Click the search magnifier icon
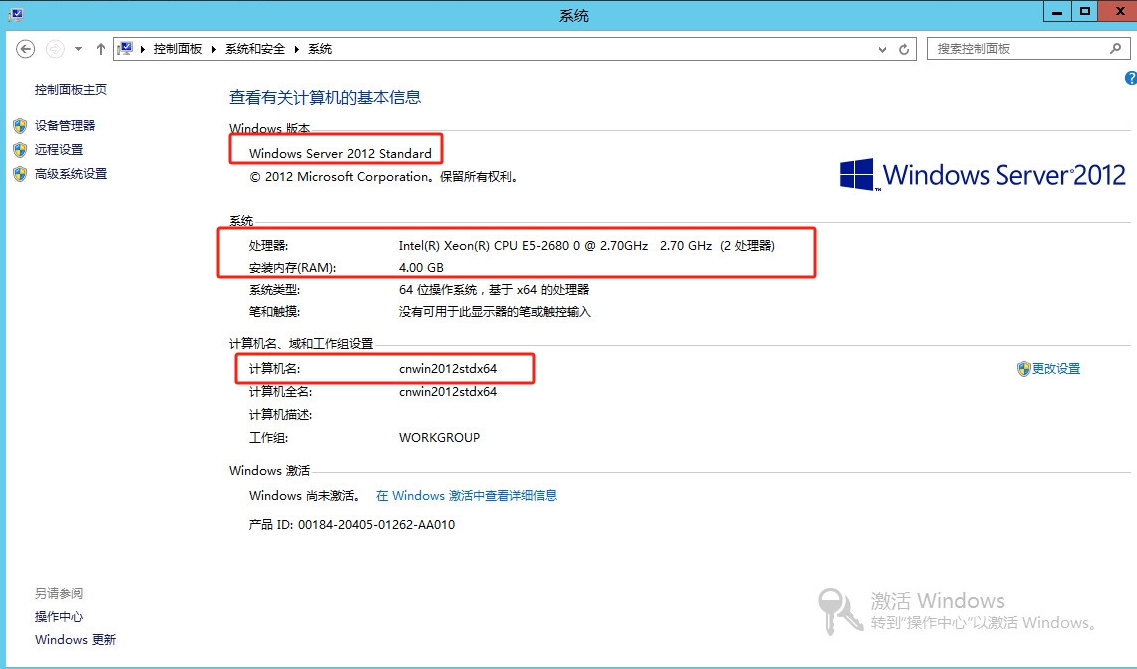Screen dimensions: 1137x669 pos(1115,49)
